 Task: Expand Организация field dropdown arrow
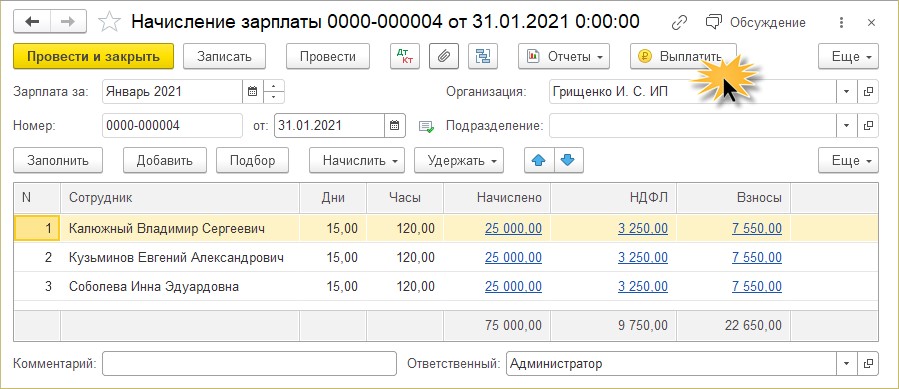pos(846,91)
